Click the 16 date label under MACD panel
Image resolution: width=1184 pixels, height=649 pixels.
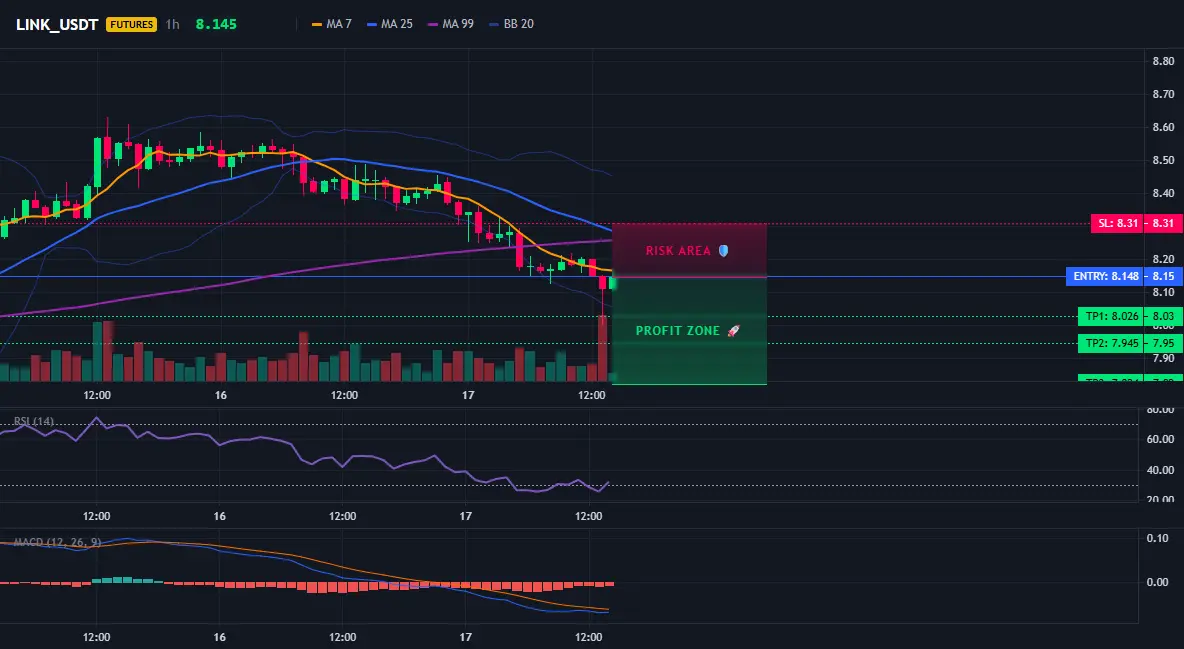click(219, 637)
